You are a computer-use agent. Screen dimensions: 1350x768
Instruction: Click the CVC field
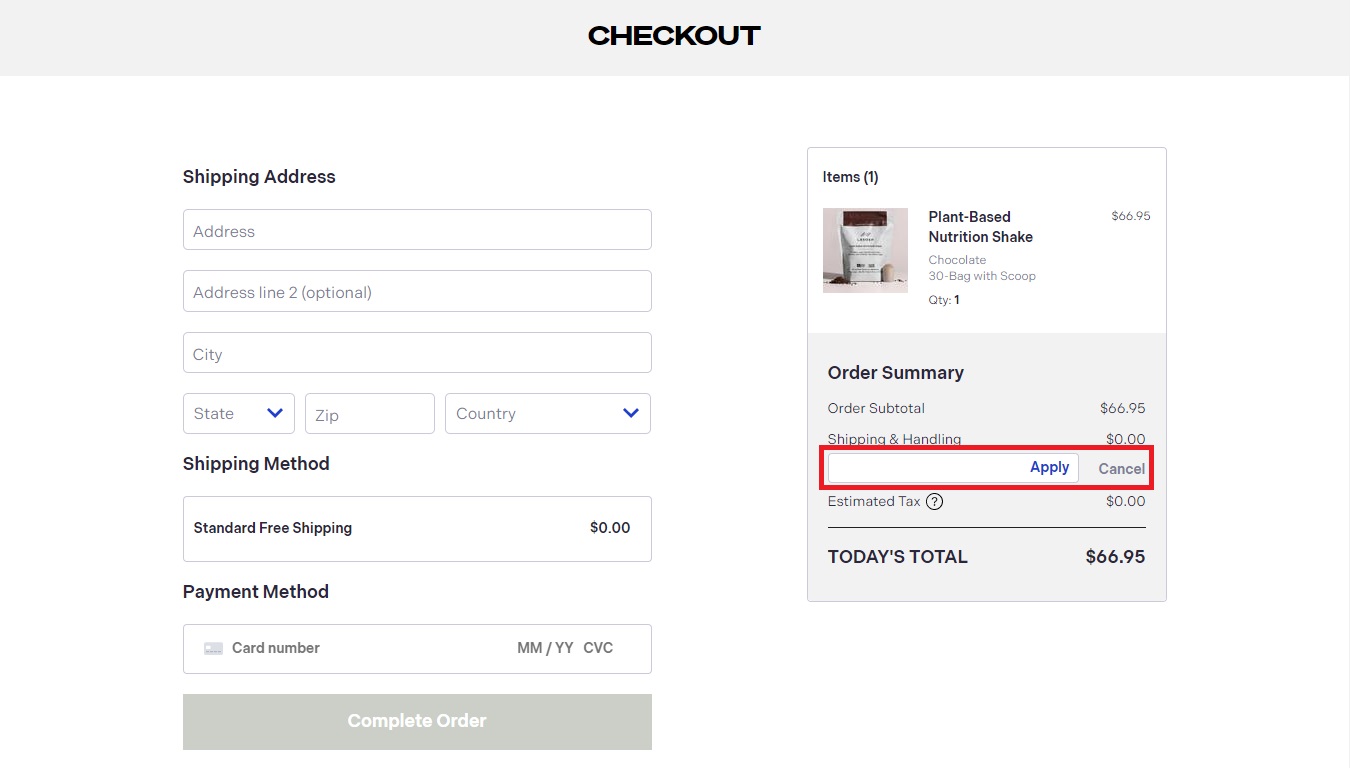point(598,648)
